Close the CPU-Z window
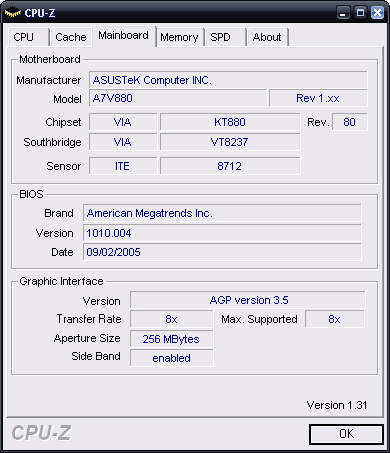 [x=377, y=13]
